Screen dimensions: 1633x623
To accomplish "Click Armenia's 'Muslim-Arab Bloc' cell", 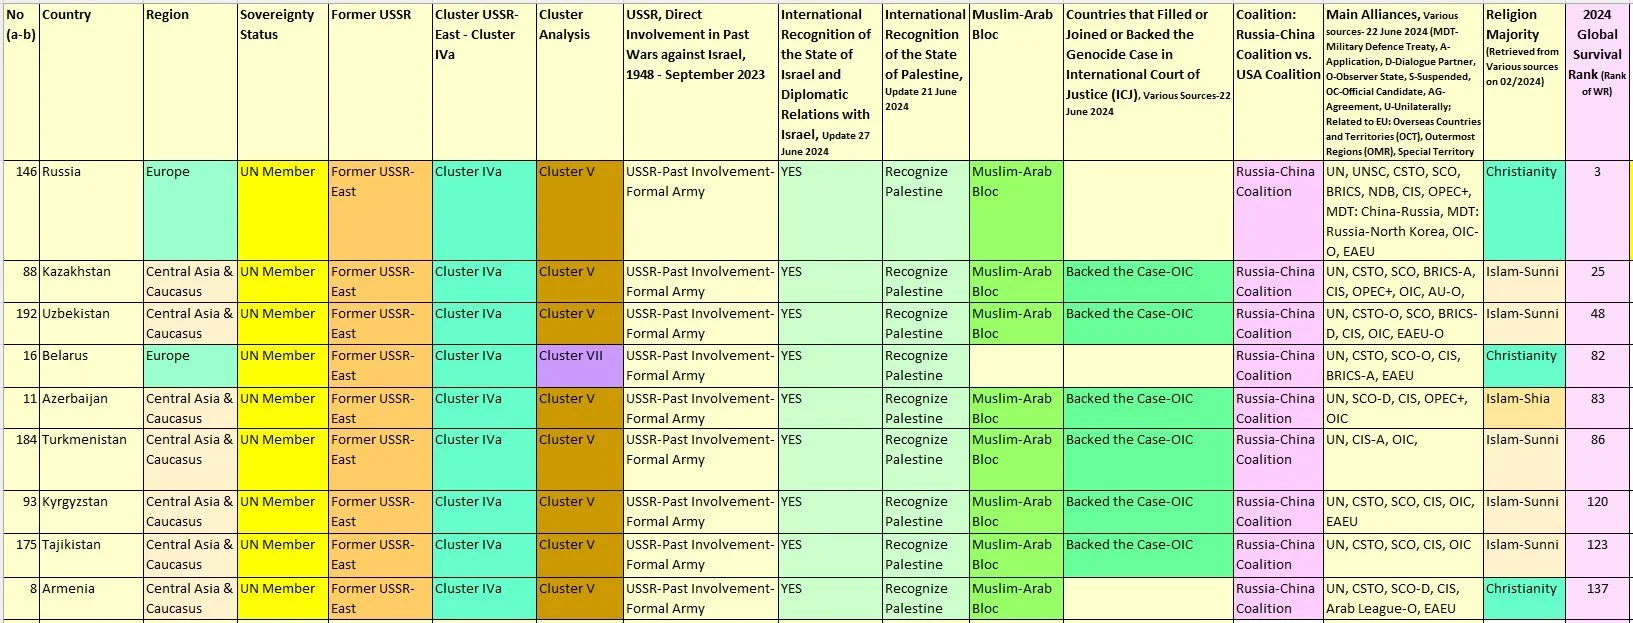I will click(x=1016, y=598).
